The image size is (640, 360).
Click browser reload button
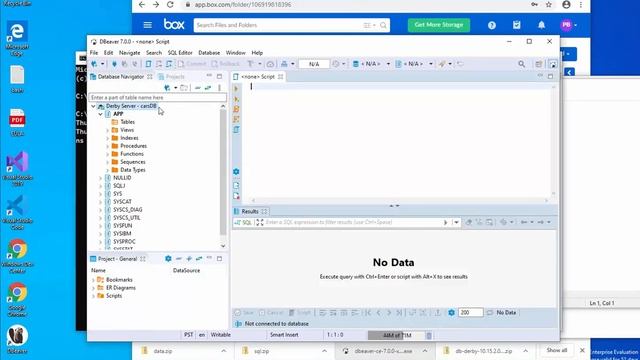[170, 4]
